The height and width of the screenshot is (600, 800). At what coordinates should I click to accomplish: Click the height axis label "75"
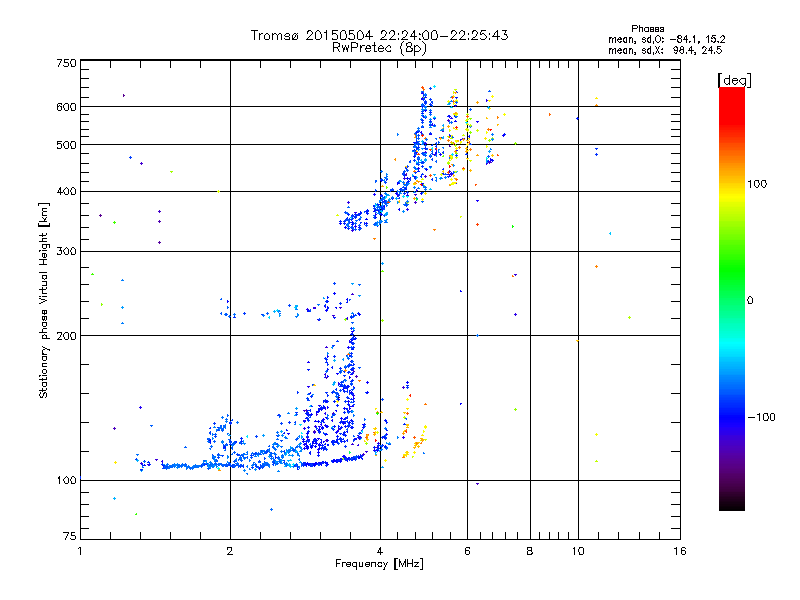tap(70, 536)
